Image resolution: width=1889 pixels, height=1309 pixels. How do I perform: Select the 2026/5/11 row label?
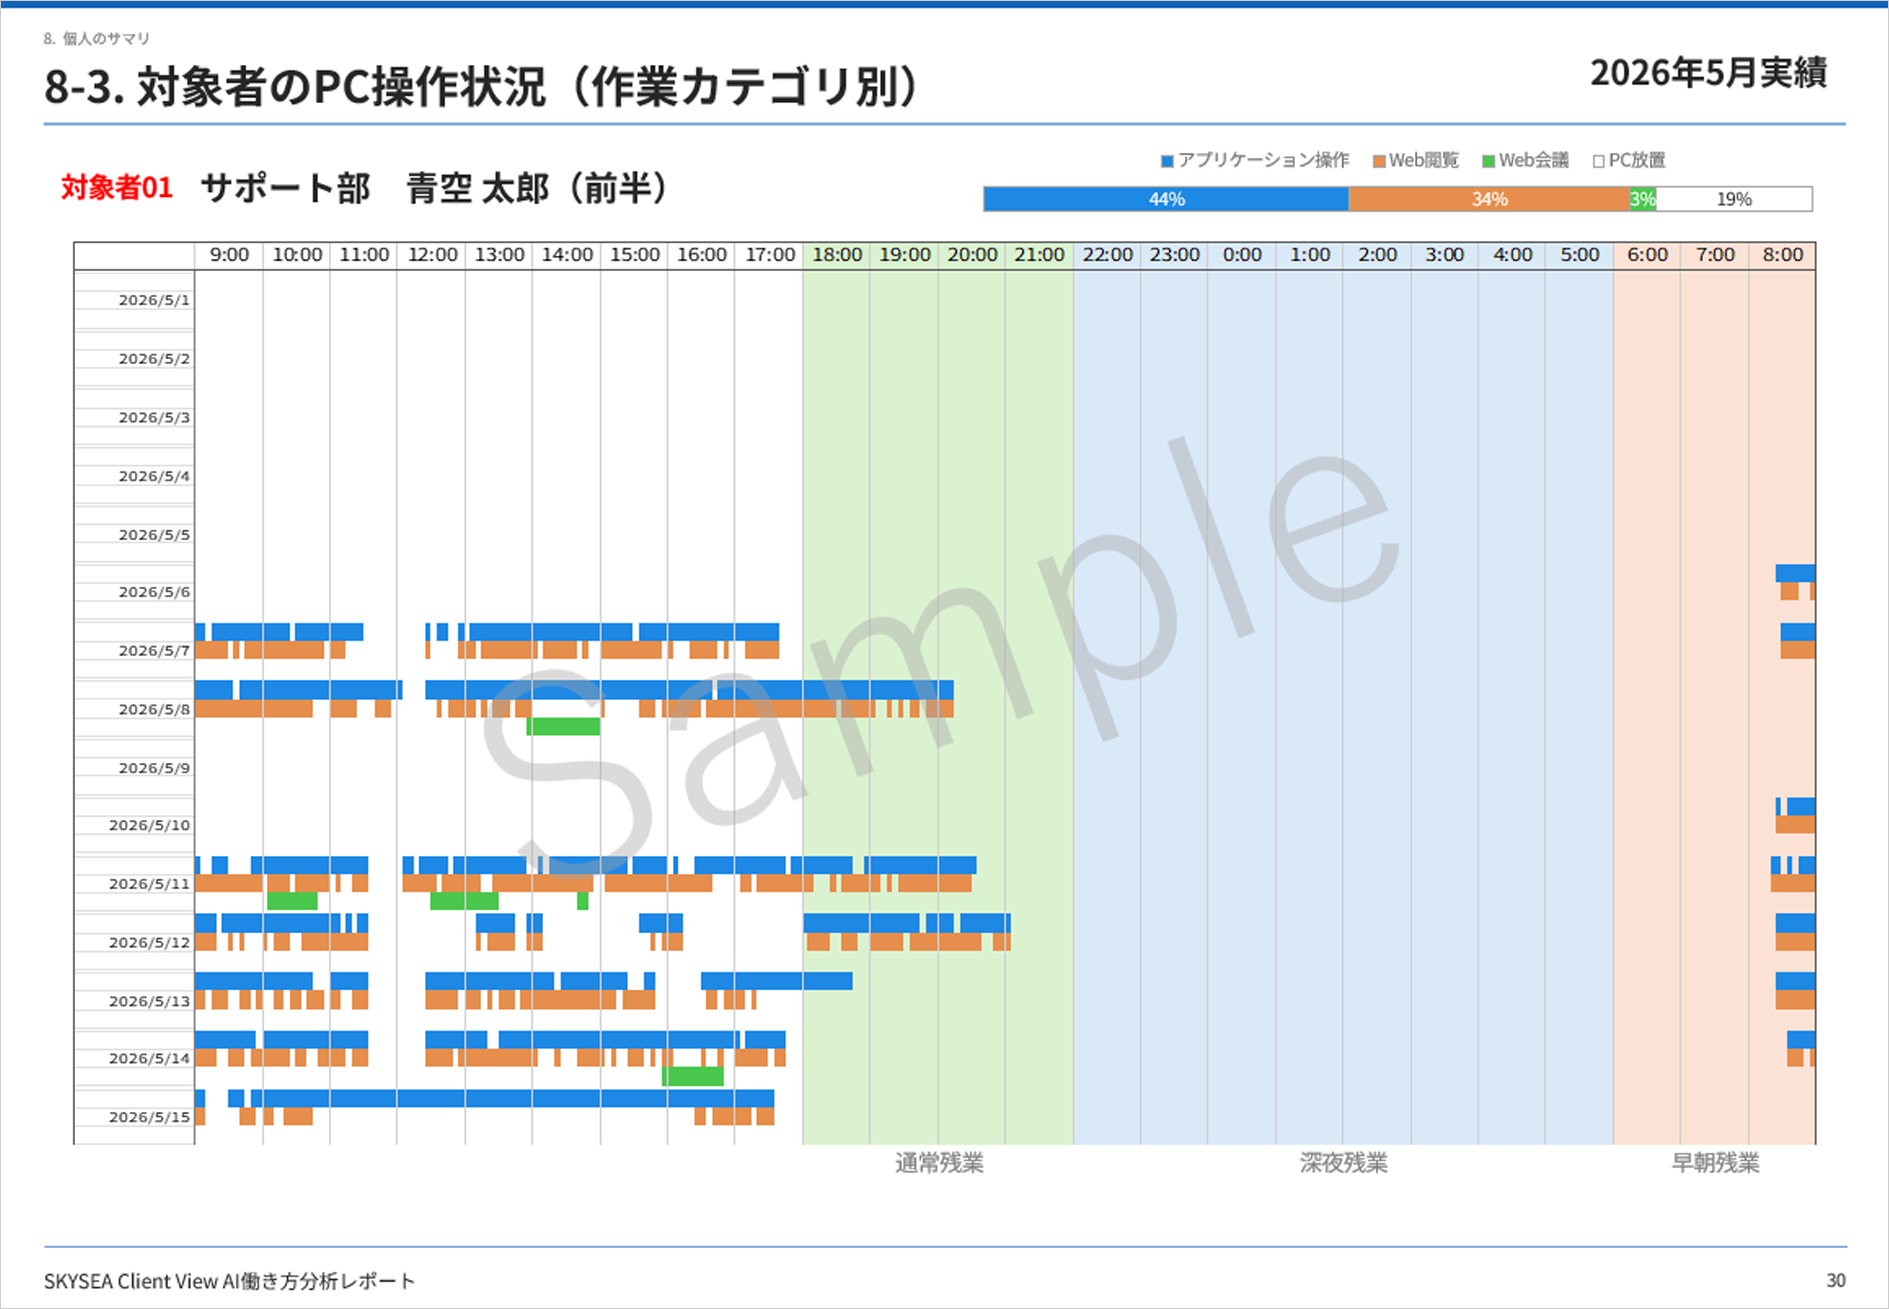(x=149, y=884)
